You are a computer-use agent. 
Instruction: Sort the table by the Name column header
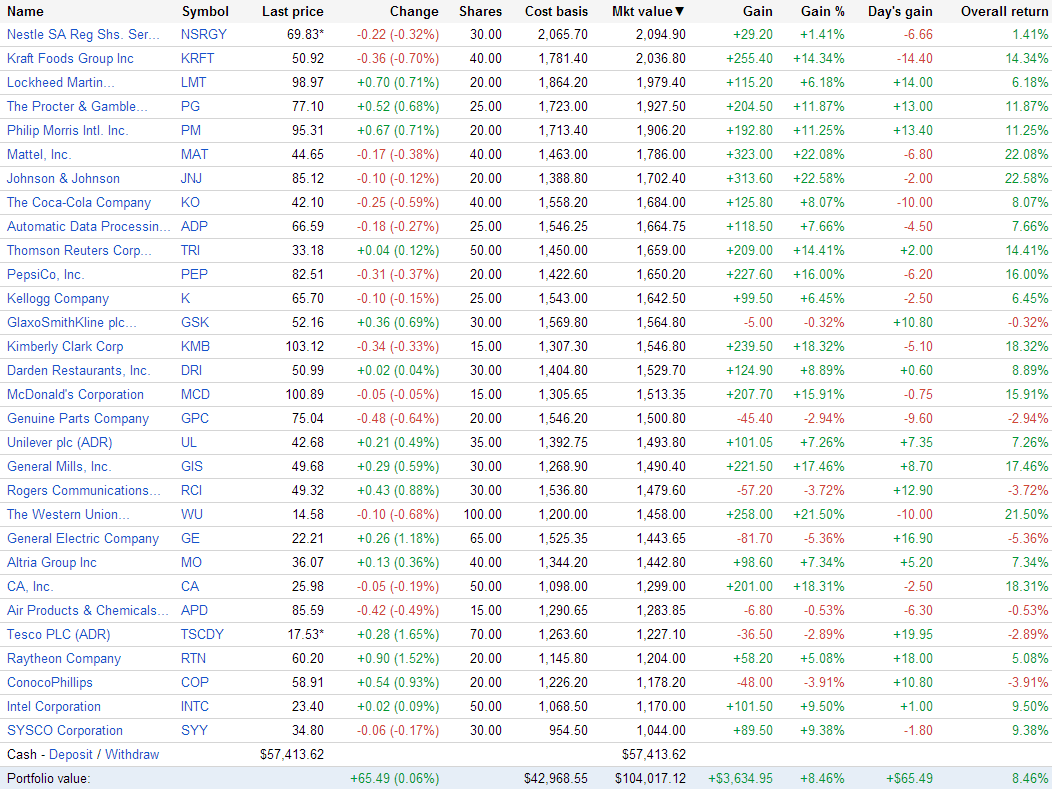(25, 11)
